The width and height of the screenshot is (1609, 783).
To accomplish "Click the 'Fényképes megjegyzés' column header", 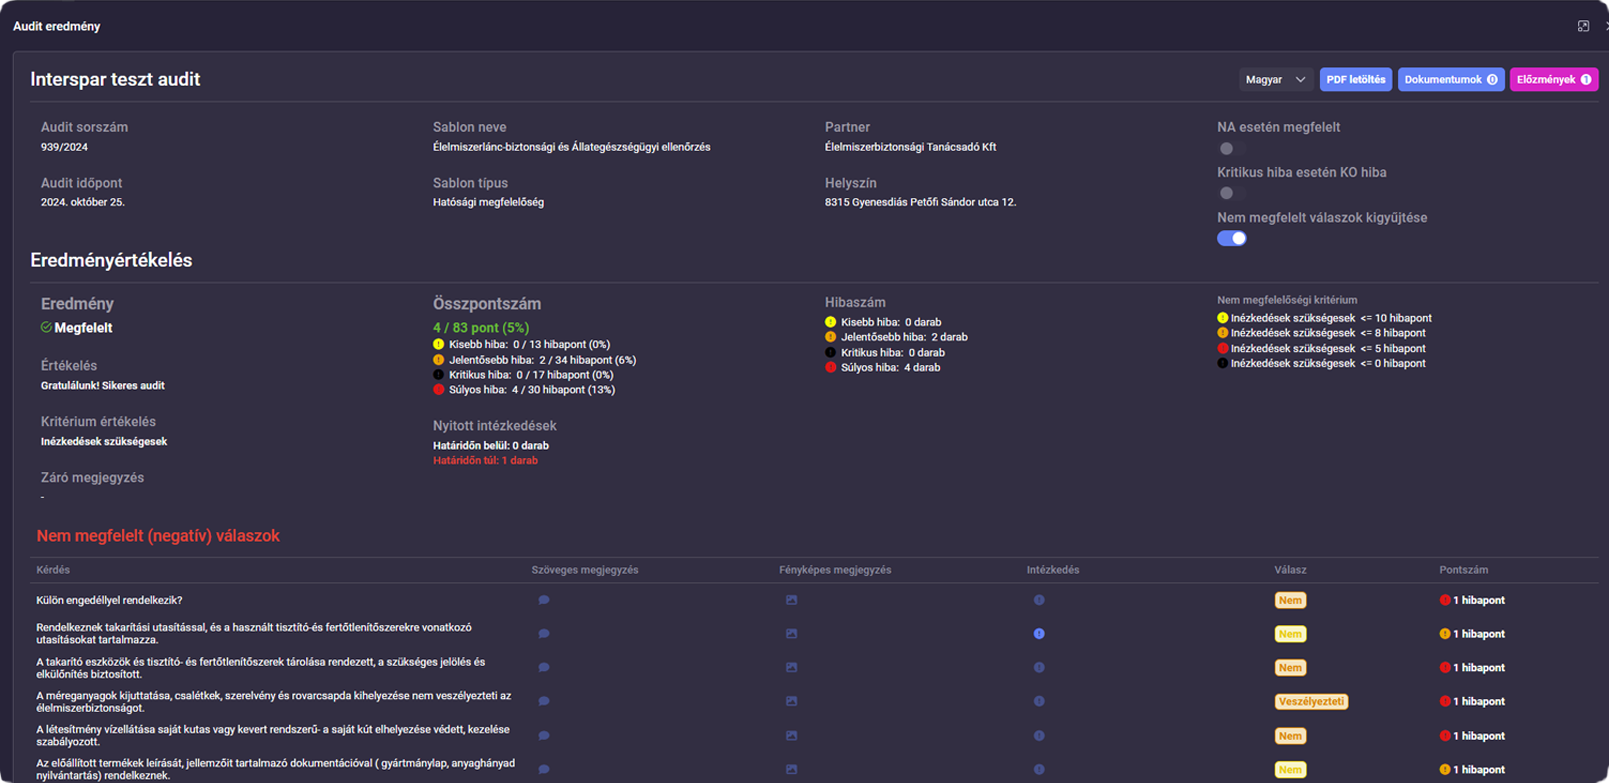I will 835,570.
